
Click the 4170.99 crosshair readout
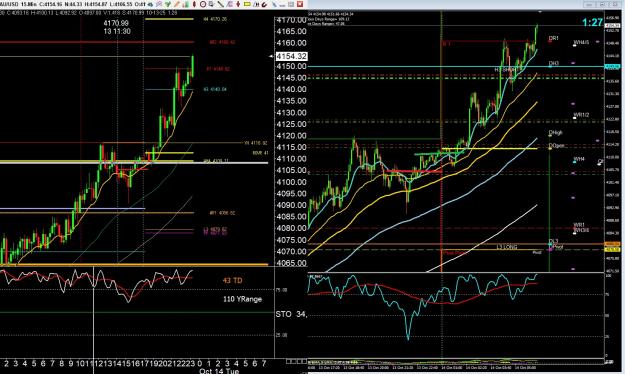(x=116, y=24)
